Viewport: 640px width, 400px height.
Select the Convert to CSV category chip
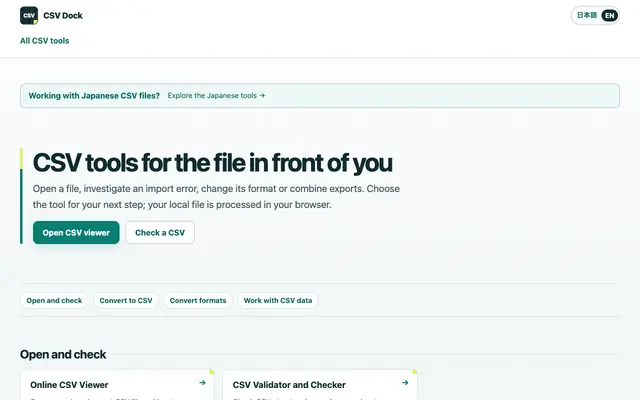point(126,300)
